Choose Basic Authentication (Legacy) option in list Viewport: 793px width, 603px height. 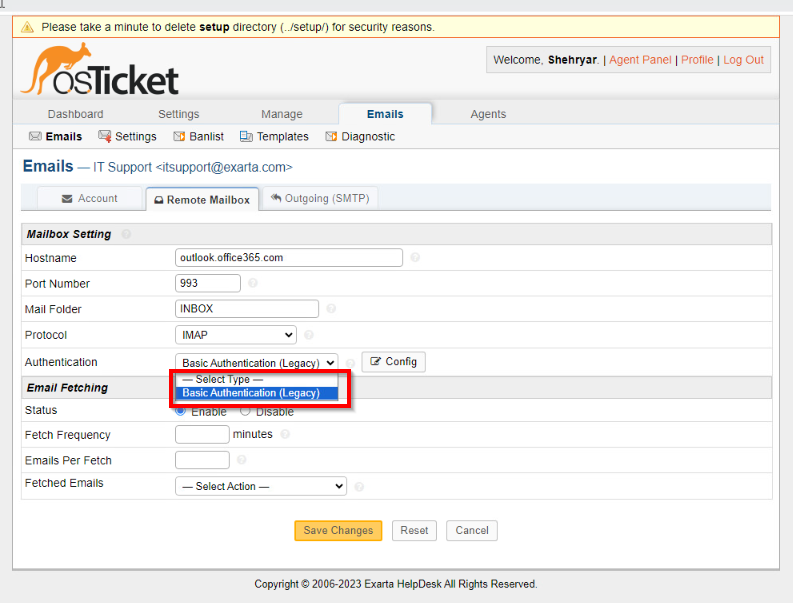pyautogui.click(x=251, y=393)
